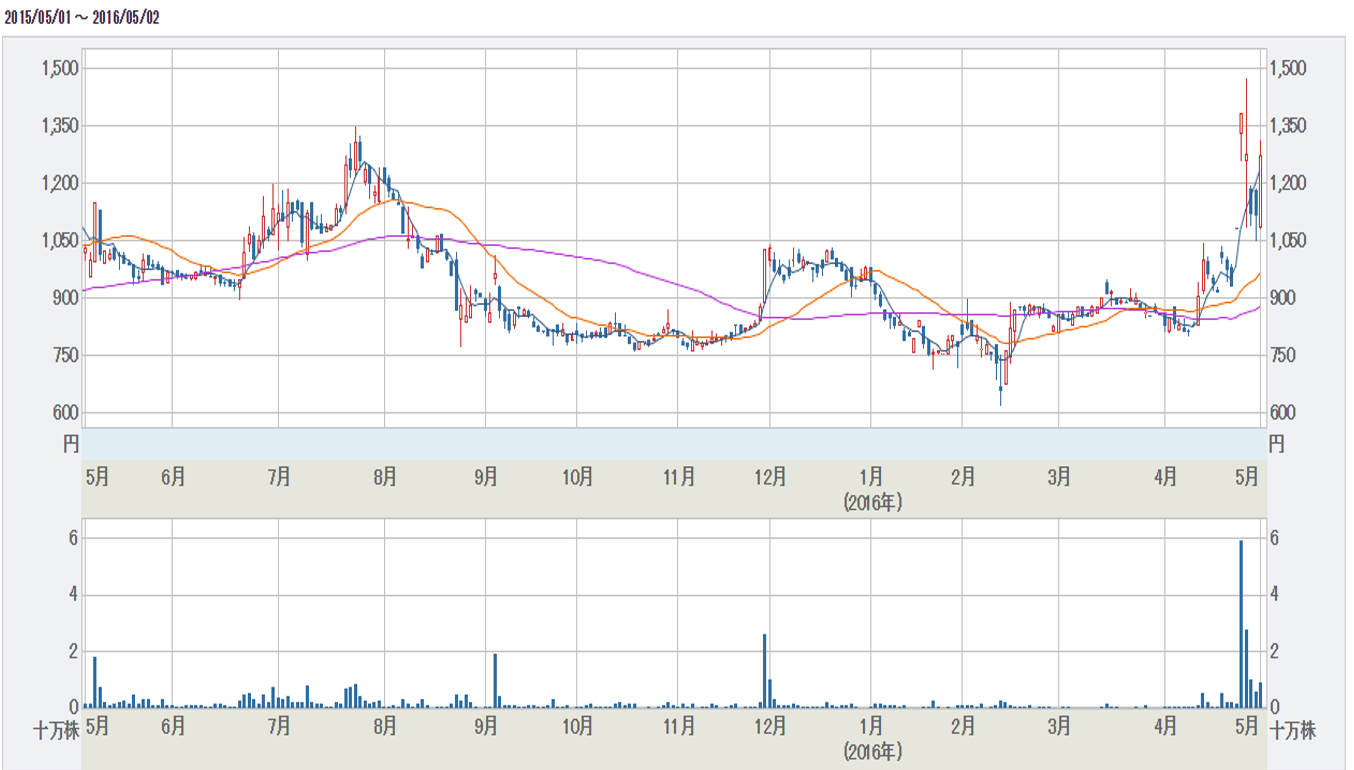
Task: Click the 1,200 label on the left price axis
Action: (x=59, y=183)
